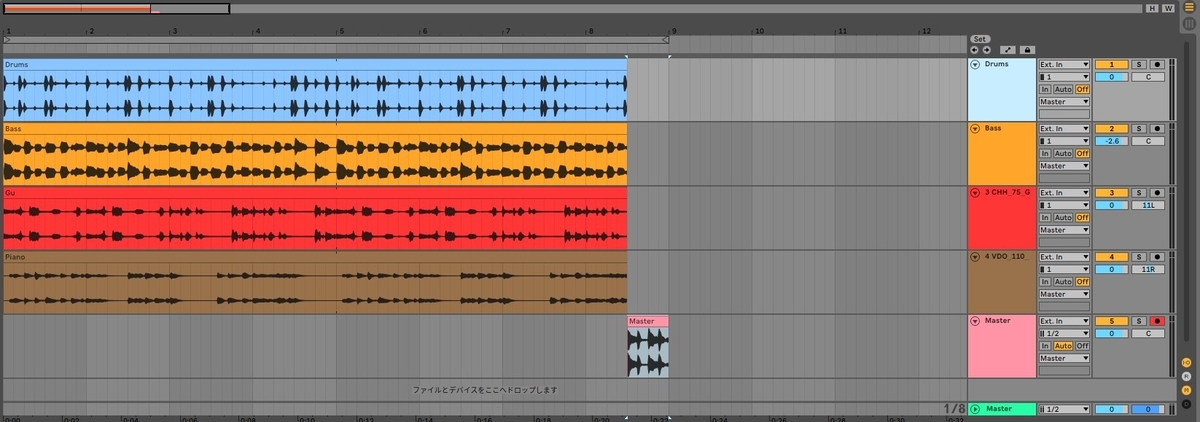Set Drums track monitor to In
Screen dimensions: 1200x422
tap(1045, 89)
